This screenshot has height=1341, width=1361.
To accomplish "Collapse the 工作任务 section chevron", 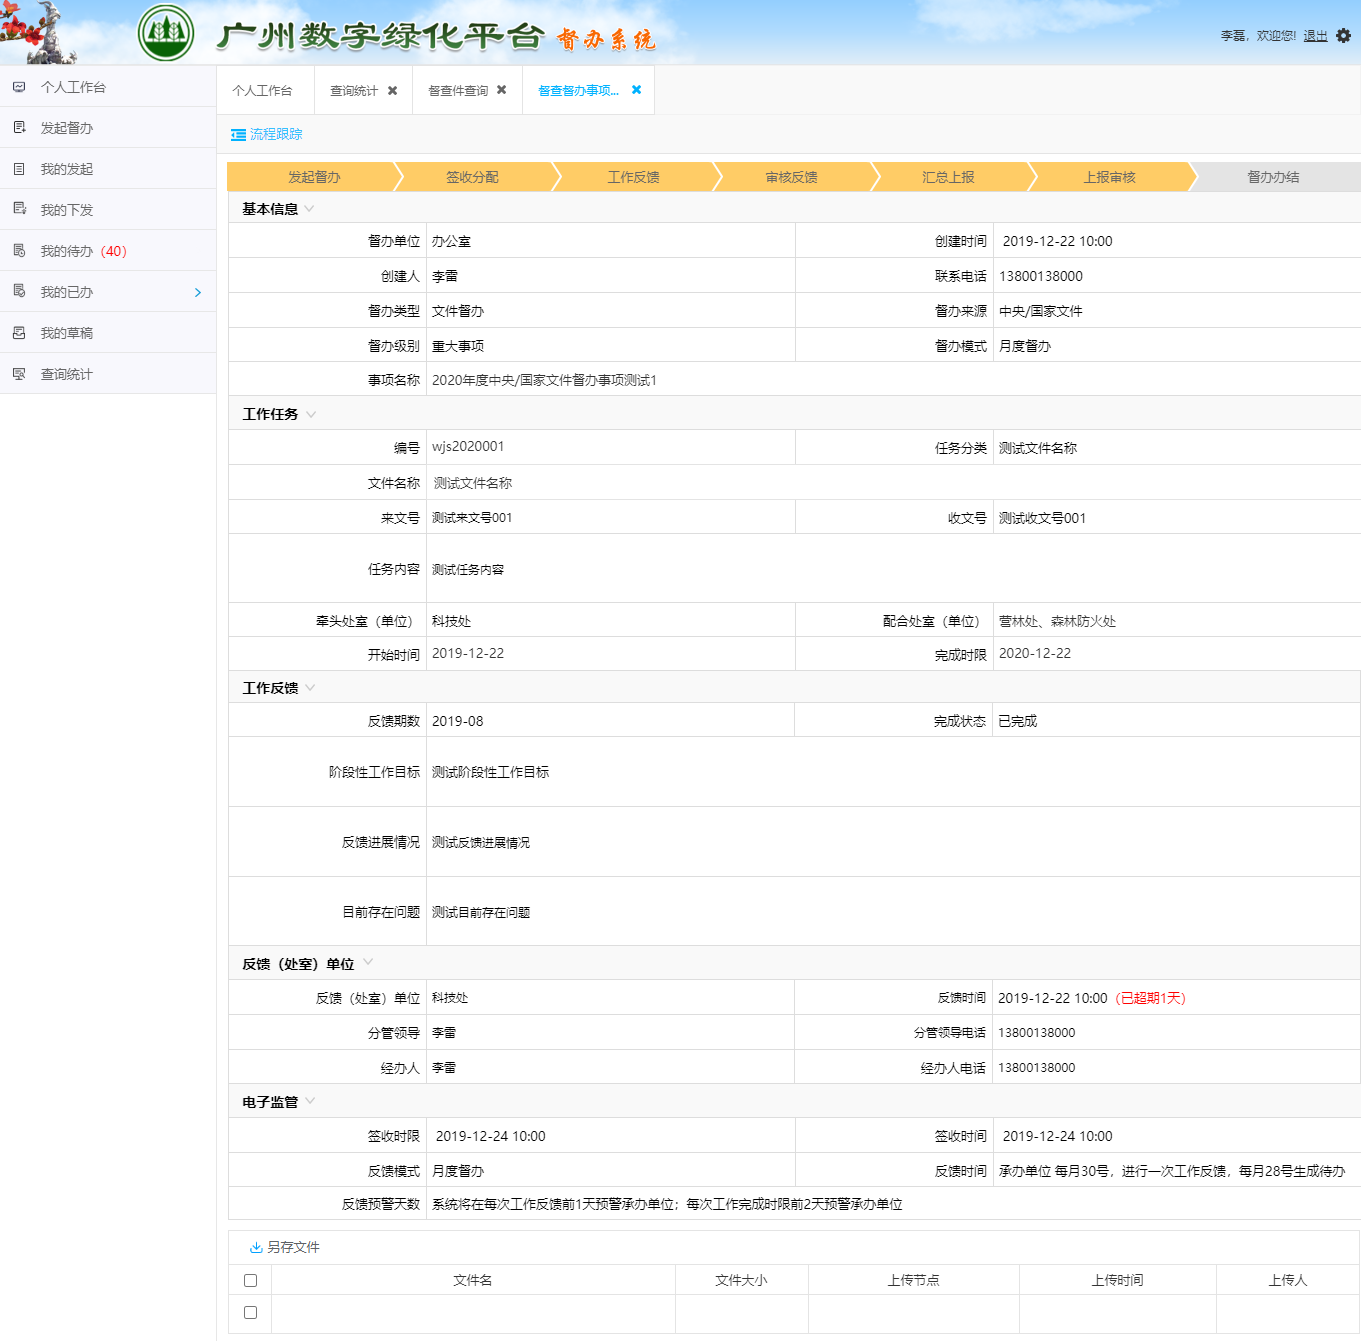I will 311,414.
